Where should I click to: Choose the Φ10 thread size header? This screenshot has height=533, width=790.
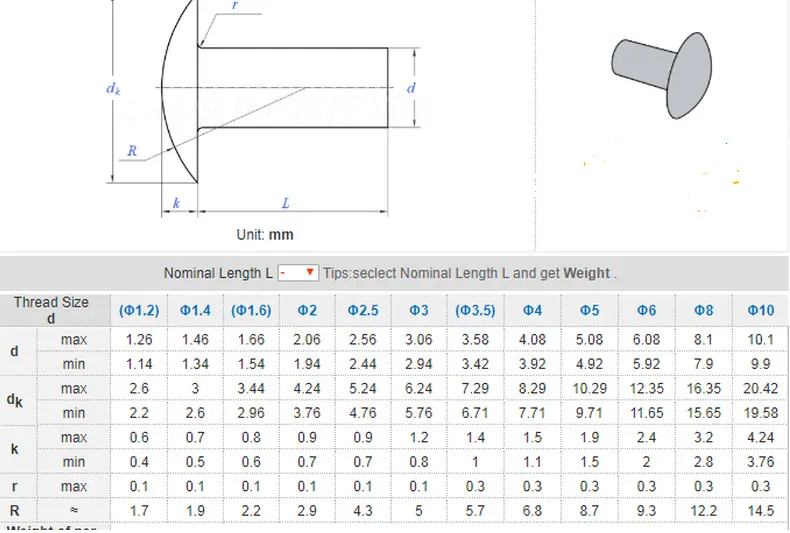point(761,310)
